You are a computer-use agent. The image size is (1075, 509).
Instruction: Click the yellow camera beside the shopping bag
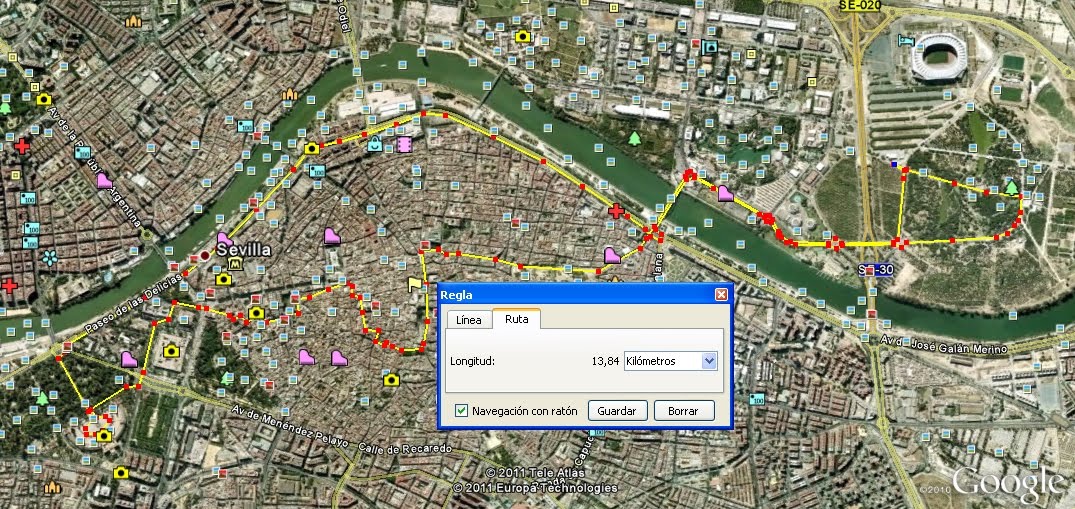click(312, 148)
